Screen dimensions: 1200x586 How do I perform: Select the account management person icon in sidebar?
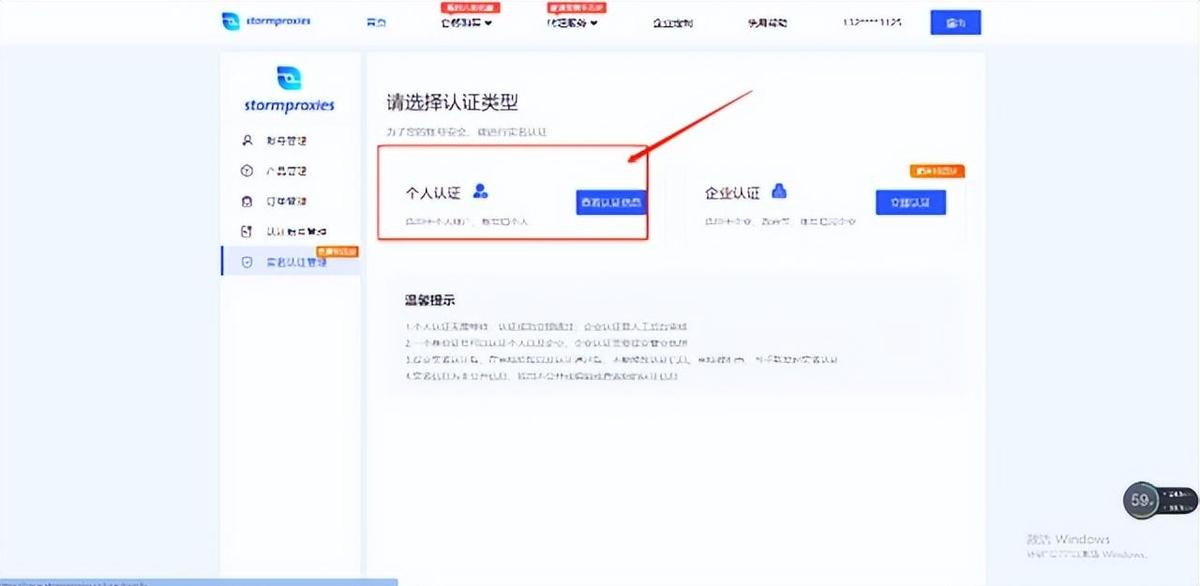coord(247,140)
